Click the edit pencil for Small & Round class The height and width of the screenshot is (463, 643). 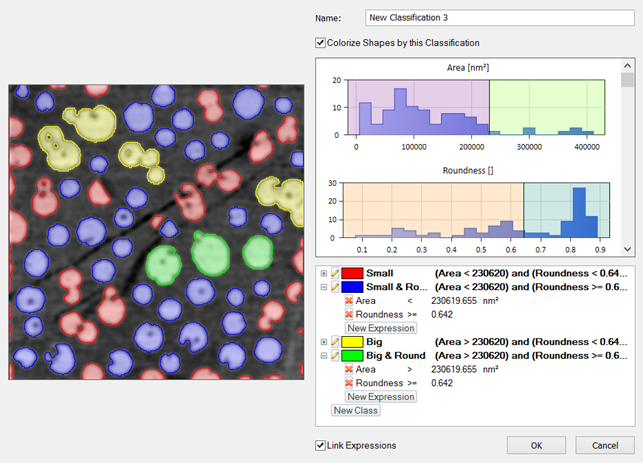336,287
